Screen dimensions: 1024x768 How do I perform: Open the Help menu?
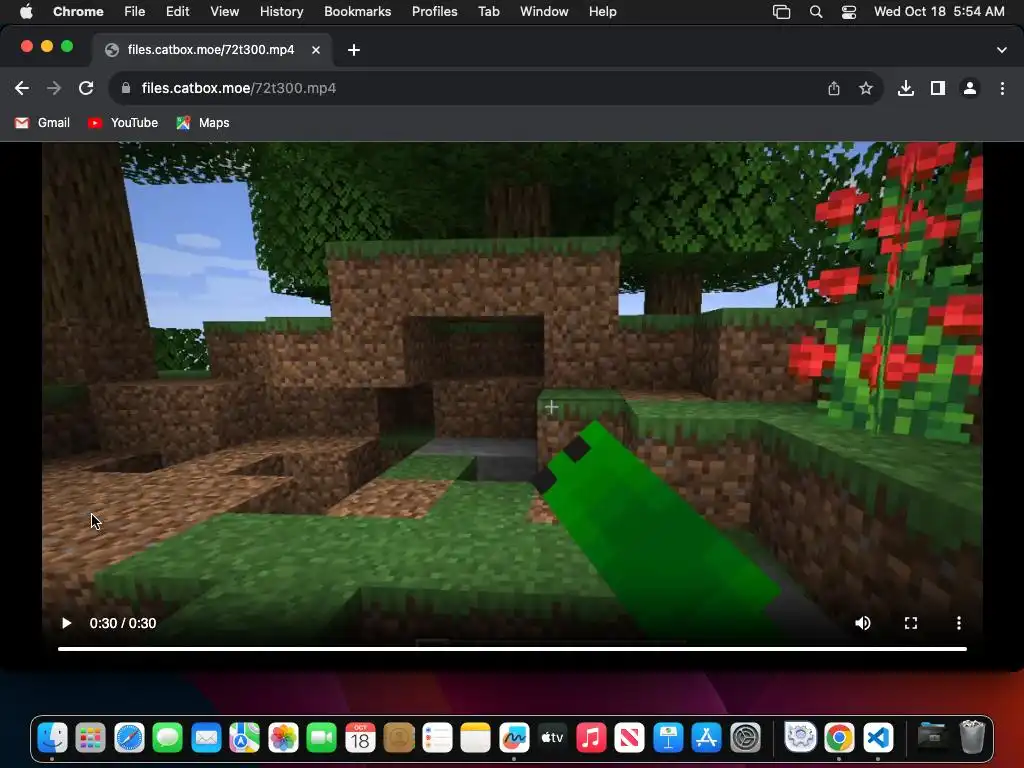point(603,11)
